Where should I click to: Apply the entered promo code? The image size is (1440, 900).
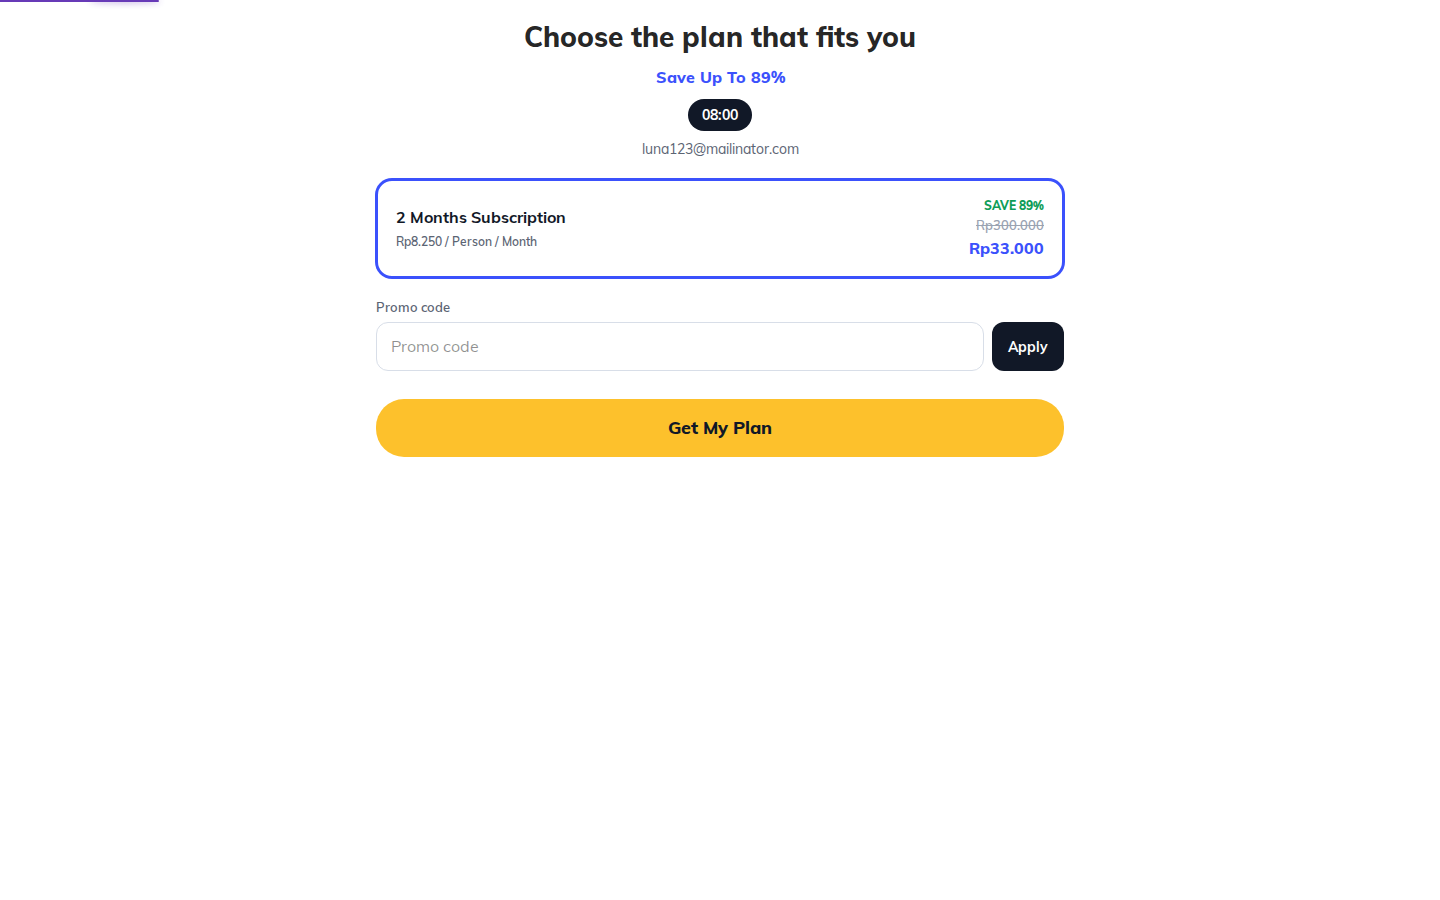tap(1027, 346)
